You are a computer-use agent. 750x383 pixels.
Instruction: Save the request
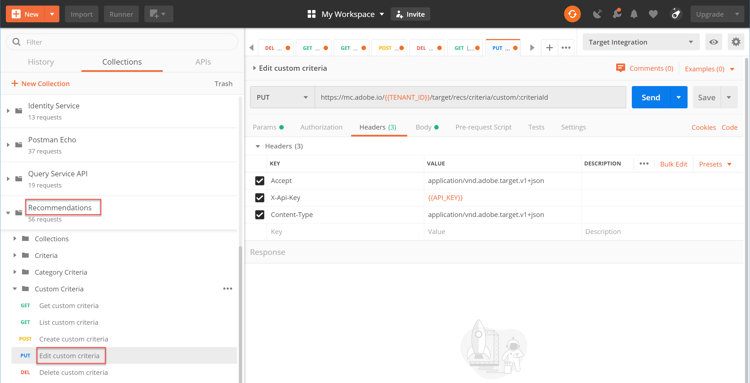(706, 97)
